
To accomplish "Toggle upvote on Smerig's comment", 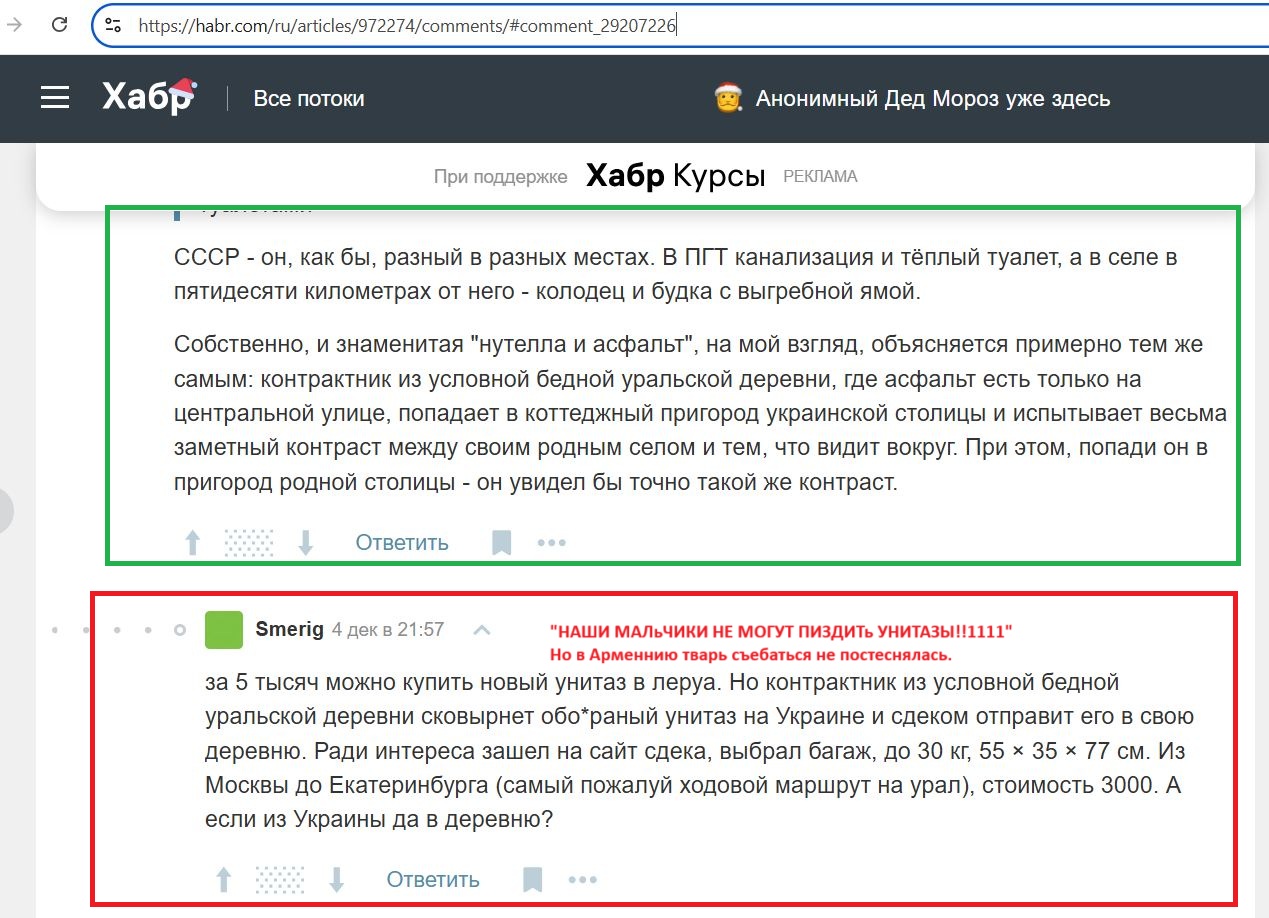I will tap(222, 878).
